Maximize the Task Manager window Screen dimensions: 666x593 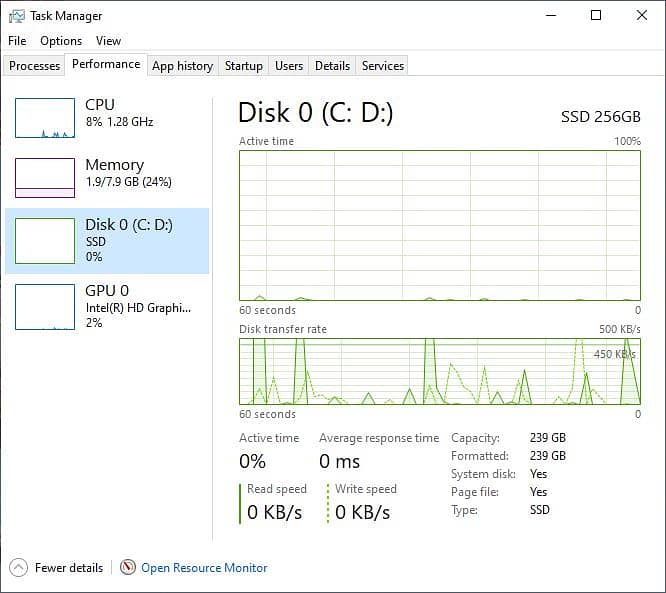[x=596, y=16]
